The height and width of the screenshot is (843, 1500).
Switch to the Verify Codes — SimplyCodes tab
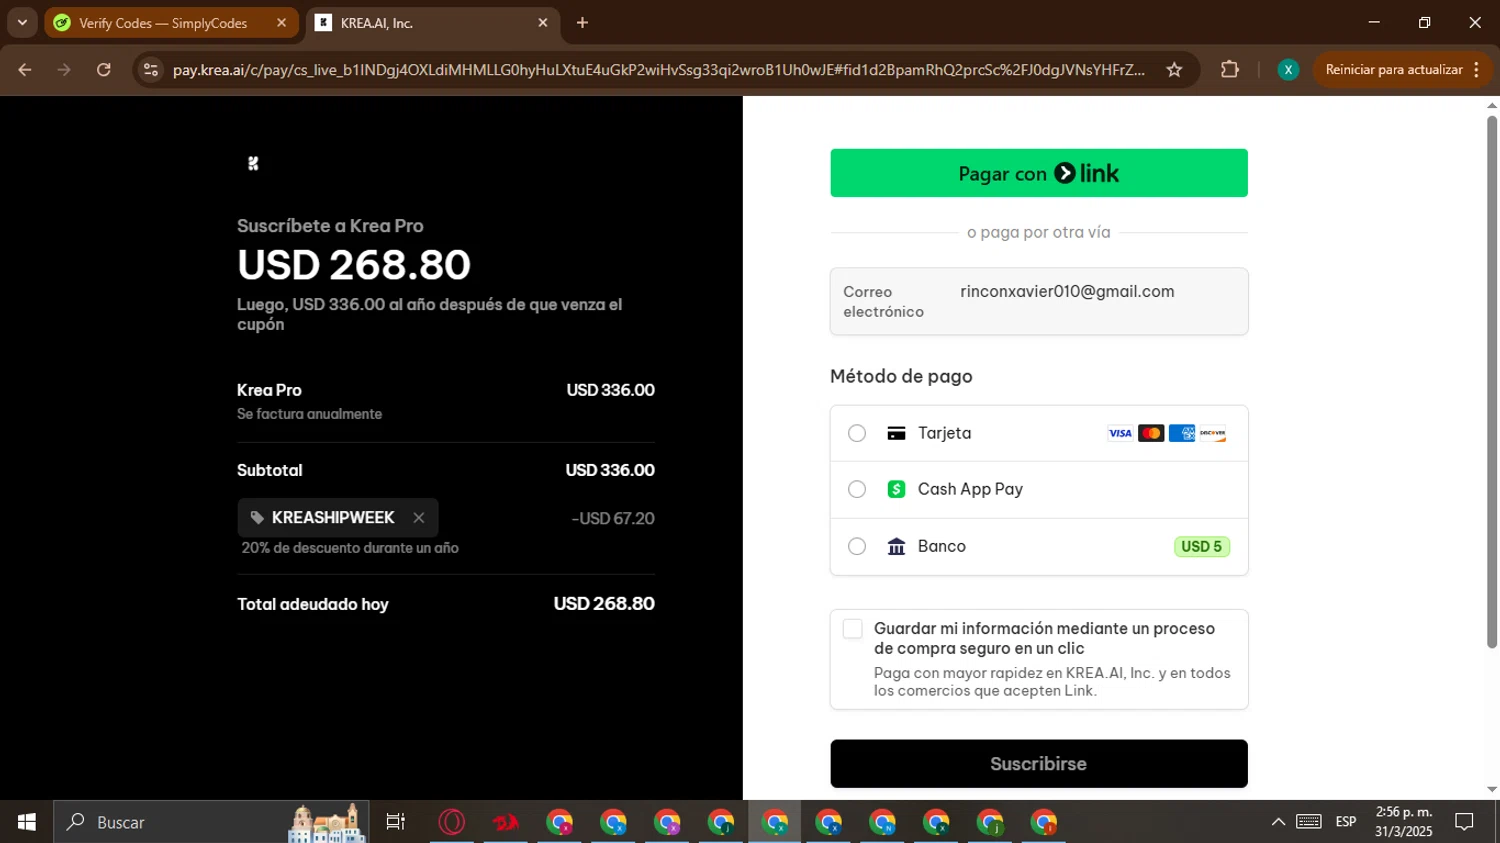tap(171, 23)
